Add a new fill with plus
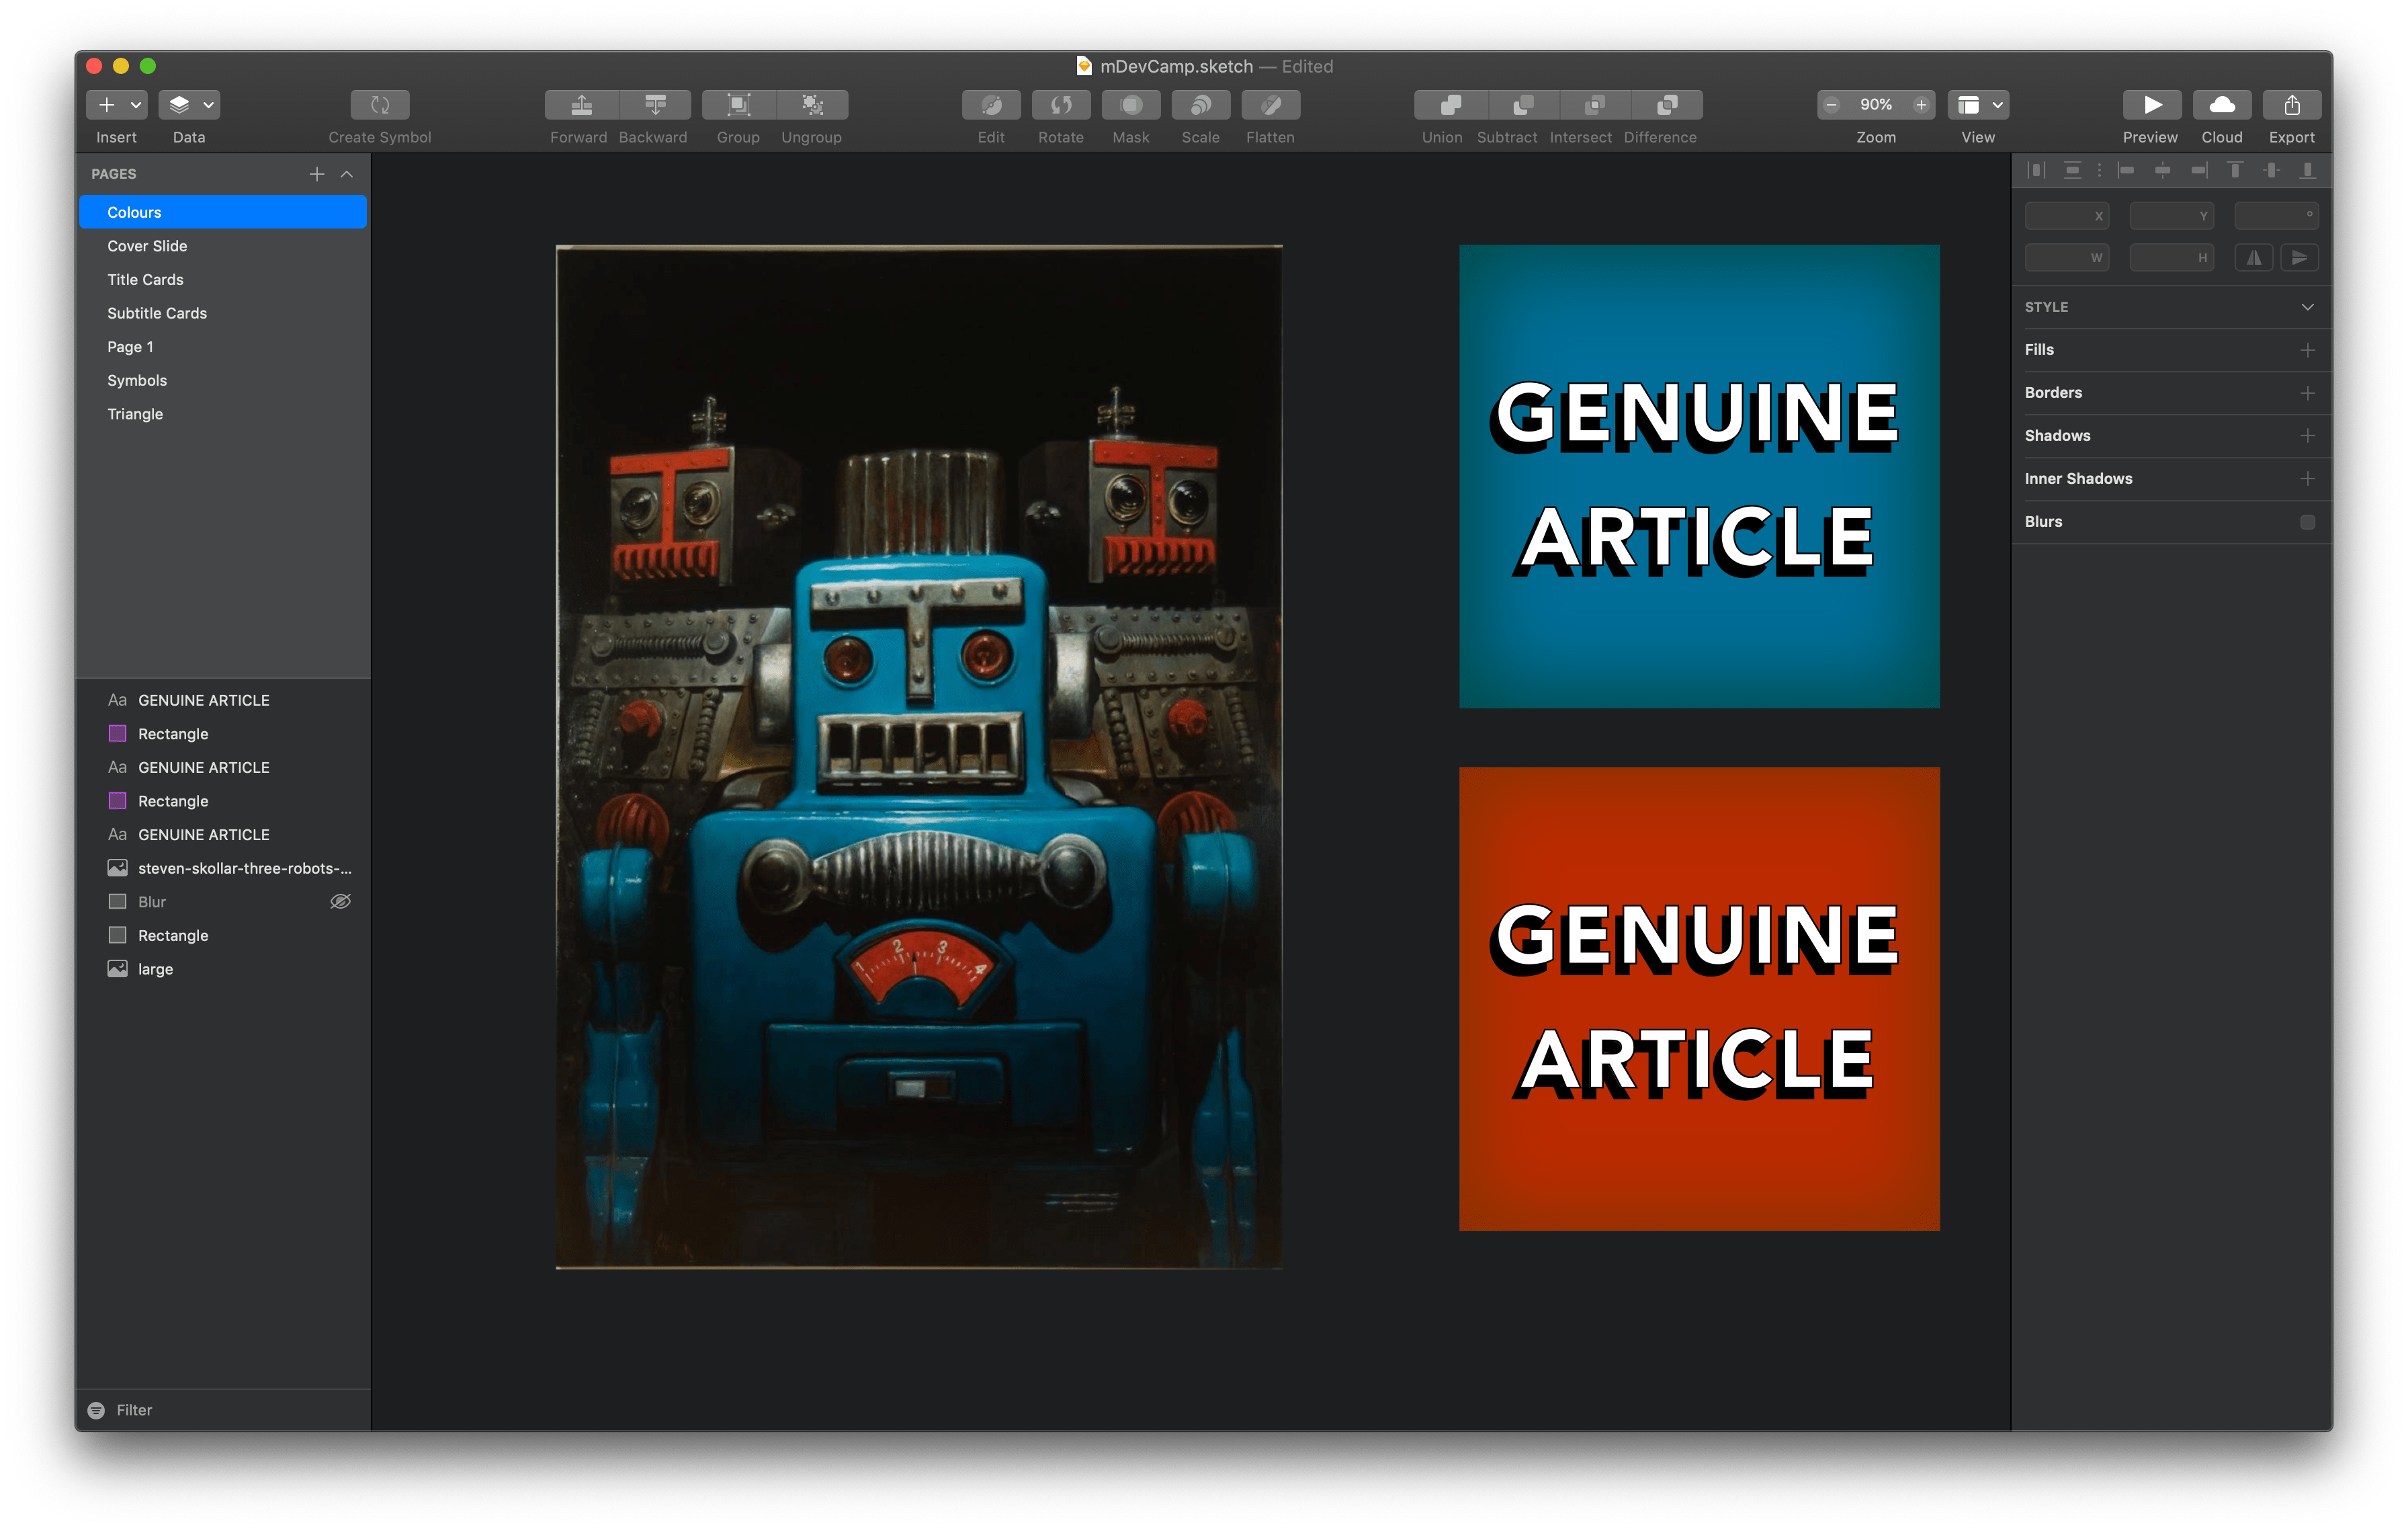 2307,350
